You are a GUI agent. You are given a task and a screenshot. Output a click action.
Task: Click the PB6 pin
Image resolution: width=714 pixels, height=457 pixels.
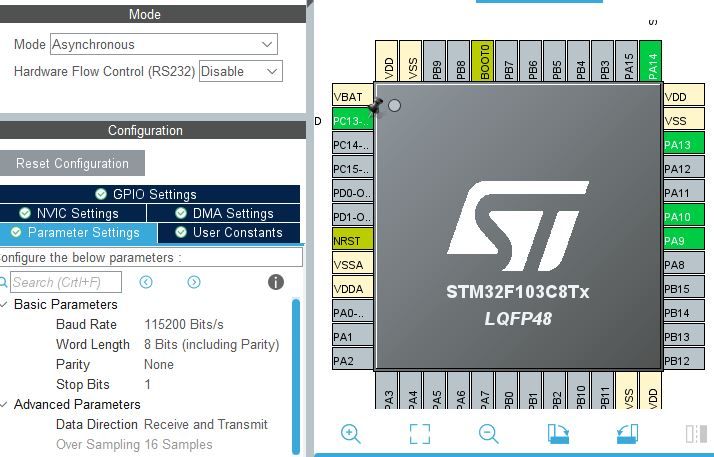coord(530,61)
